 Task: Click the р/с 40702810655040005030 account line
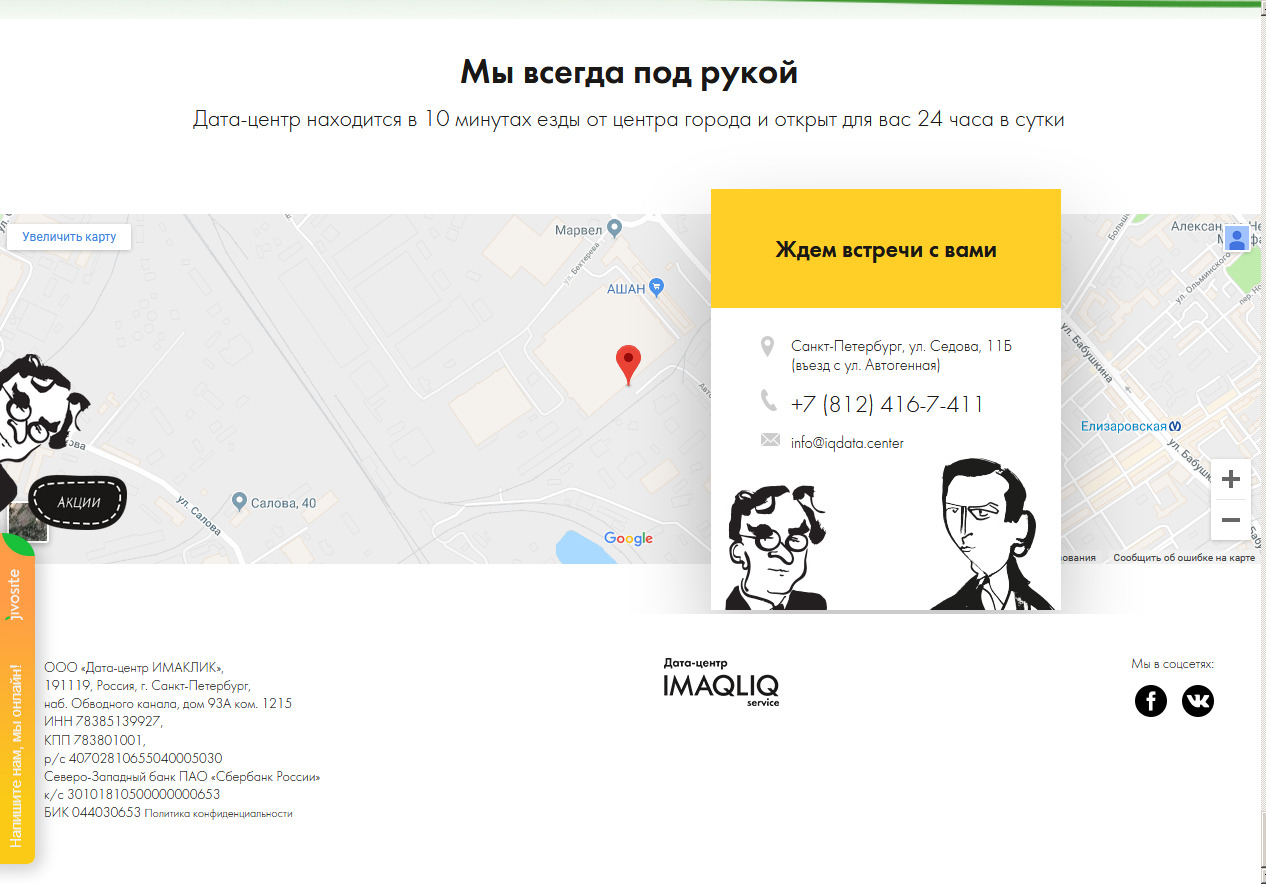click(x=133, y=758)
